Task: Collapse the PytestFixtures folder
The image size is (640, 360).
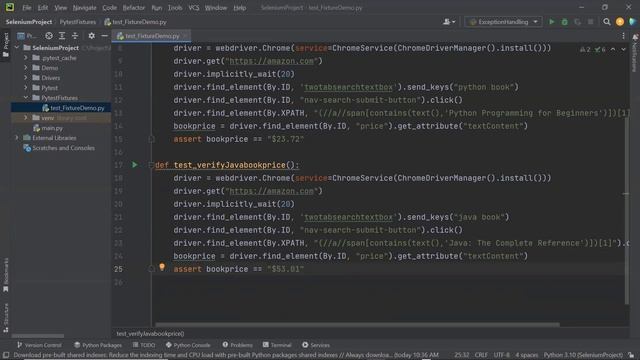Action: pyautogui.click(x=26, y=98)
